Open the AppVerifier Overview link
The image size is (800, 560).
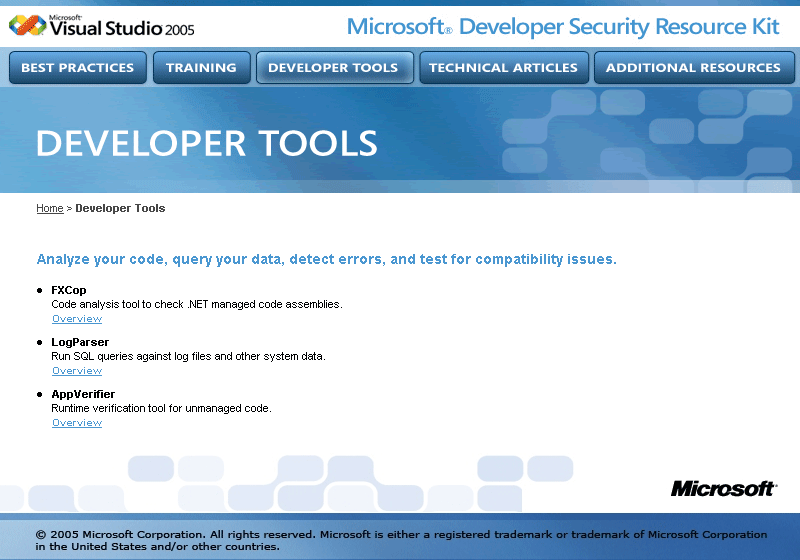click(77, 423)
